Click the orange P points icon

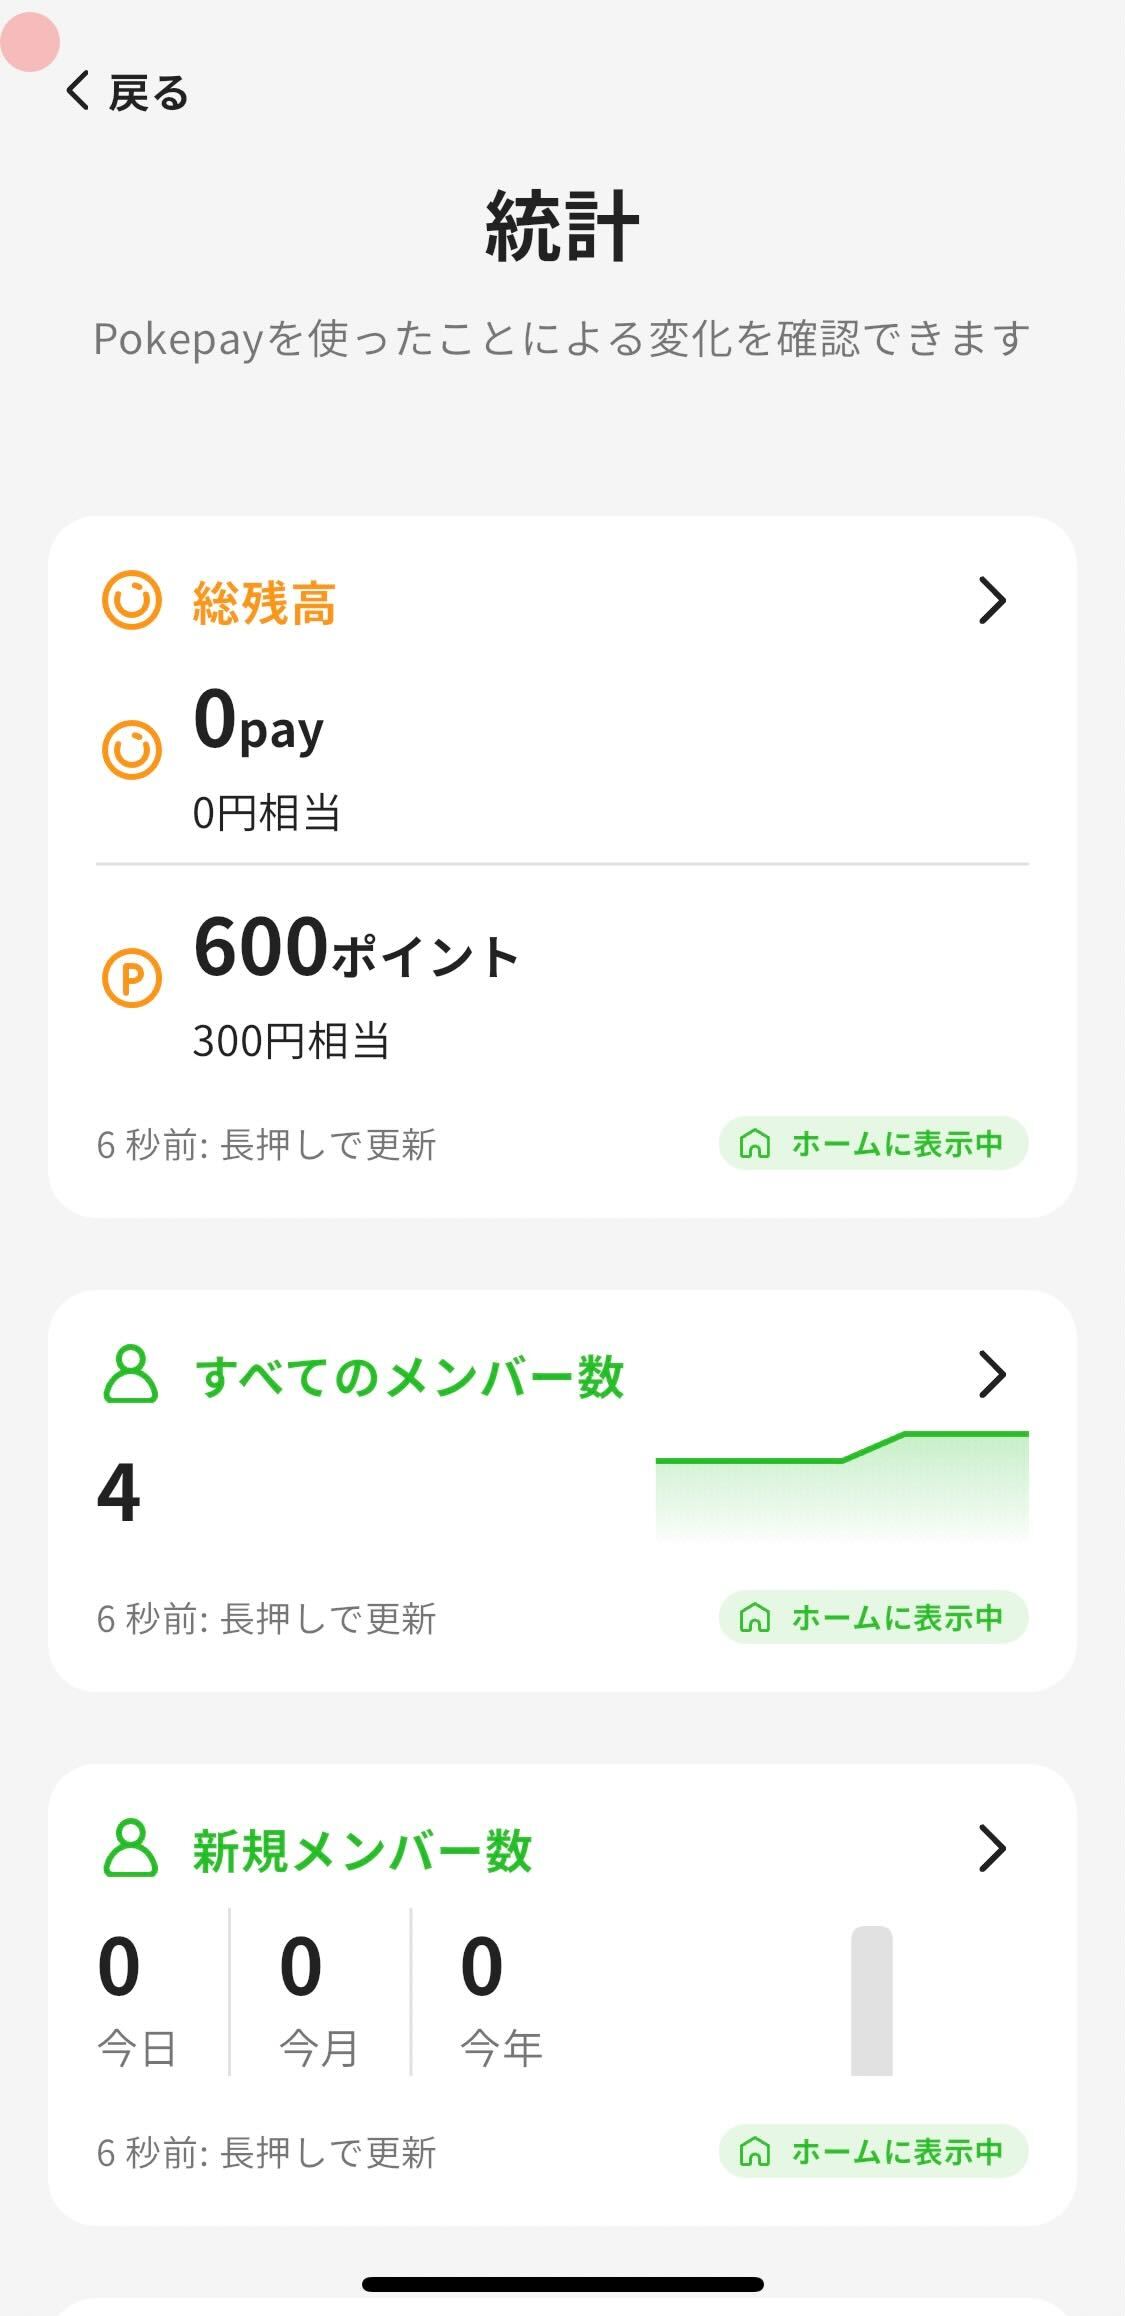pyautogui.click(x=131, y=977)
